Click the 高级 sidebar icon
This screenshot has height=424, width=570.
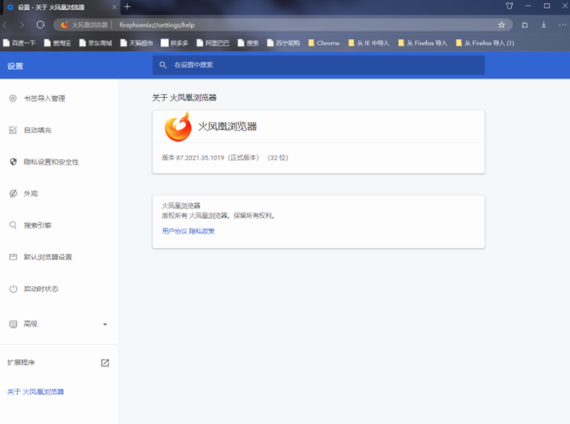[x=13, y=324]
